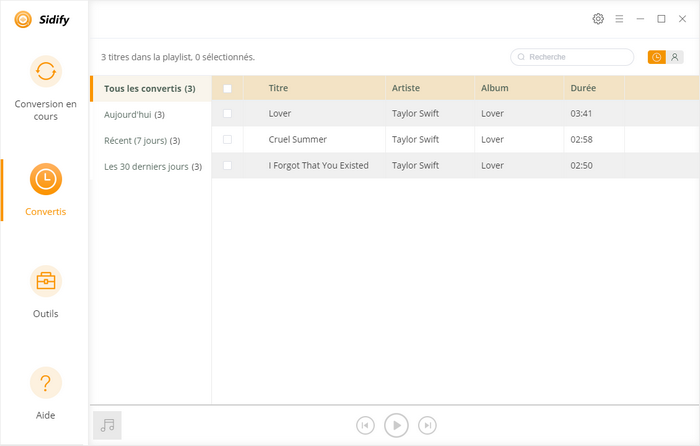Image resolution: width=700 pixels, height=446 pixels.
Task: Check the box for Cruel Summer
Action: [227, 139]
